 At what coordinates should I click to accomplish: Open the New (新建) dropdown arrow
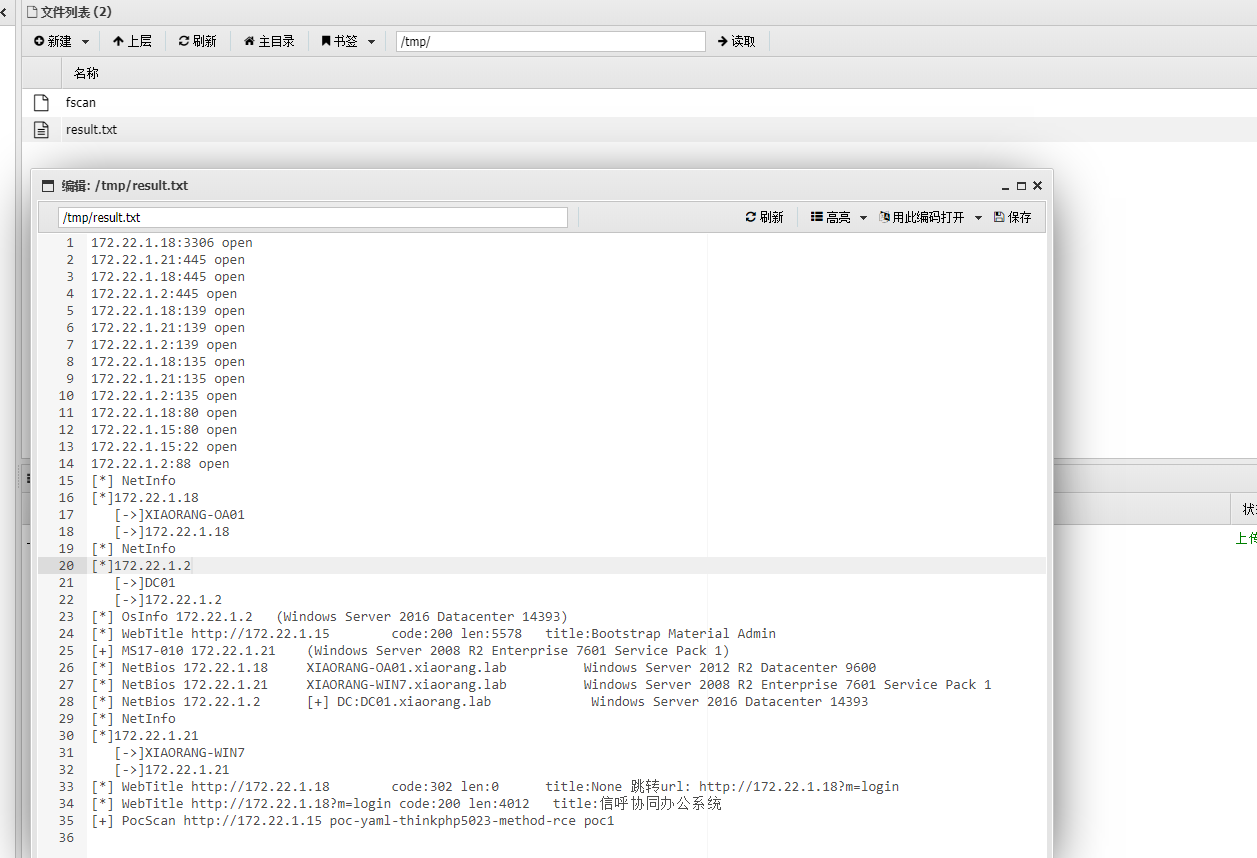[85, 42]
